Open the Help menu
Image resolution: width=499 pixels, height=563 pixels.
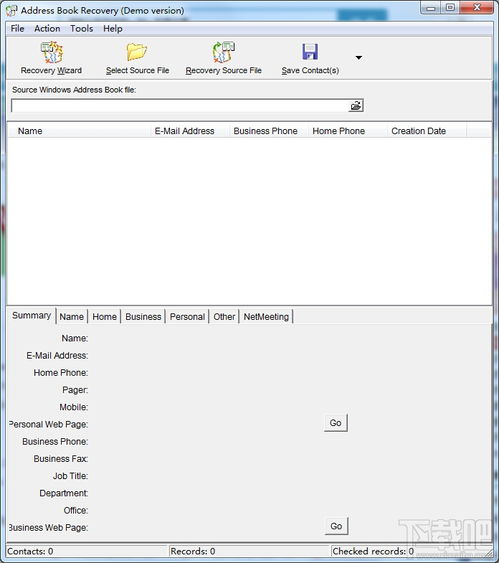tap(113, 28)
